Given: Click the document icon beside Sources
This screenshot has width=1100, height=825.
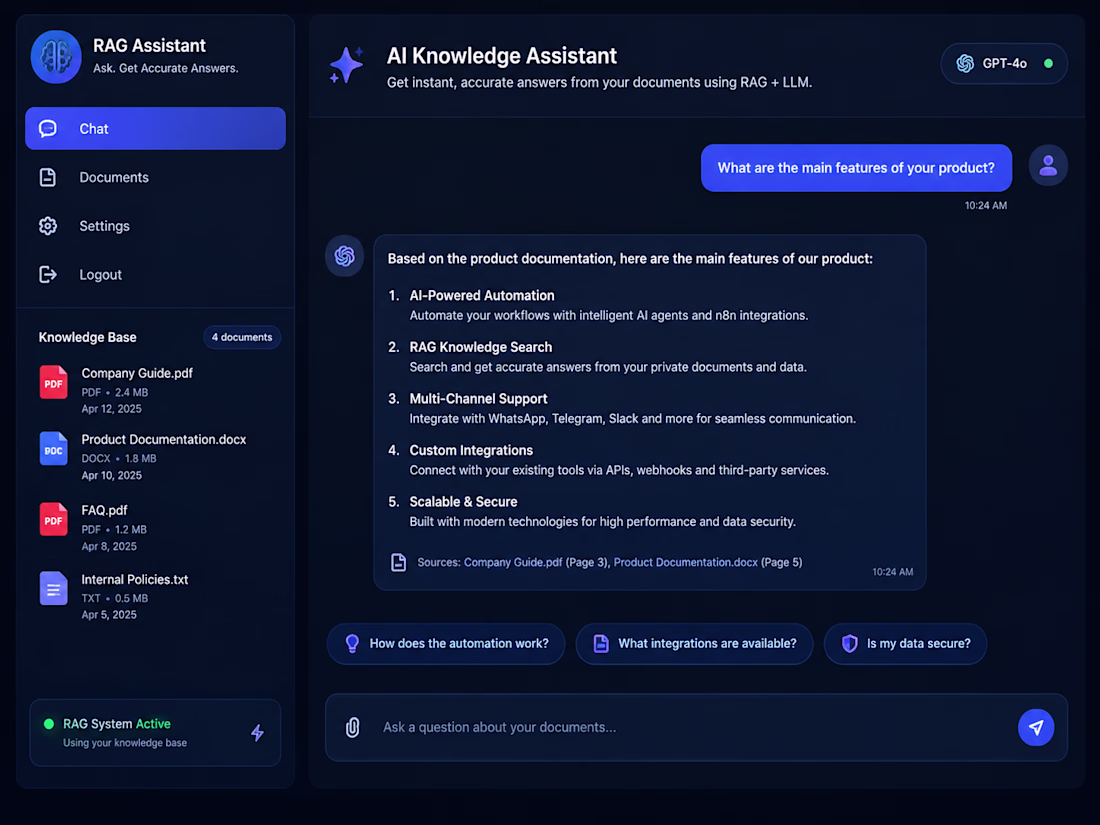Looking at the screenshot, I should point(398,563).
